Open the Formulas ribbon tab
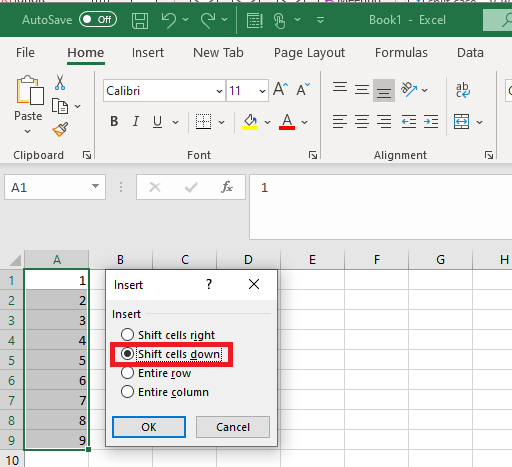The height and width of the screenshot is (467, 512). (x=401, y=53)
